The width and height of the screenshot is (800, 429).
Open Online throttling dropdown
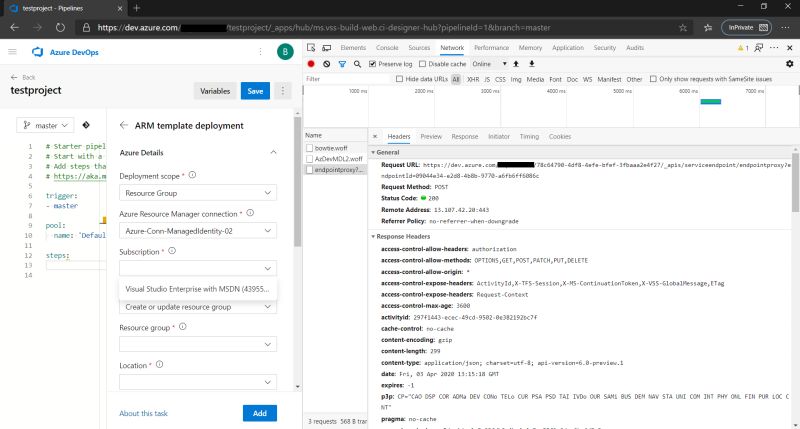[489, 64]
